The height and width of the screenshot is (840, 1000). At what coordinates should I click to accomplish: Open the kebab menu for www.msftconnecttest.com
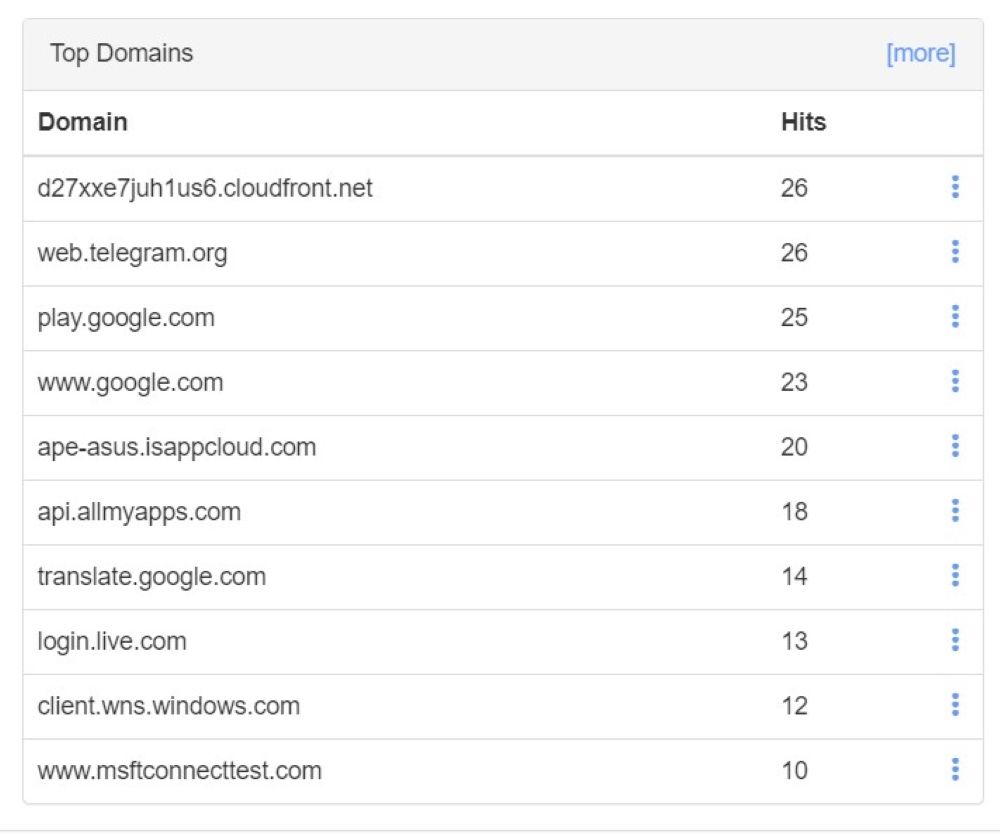pyautogui.click(x=955, y=770)
